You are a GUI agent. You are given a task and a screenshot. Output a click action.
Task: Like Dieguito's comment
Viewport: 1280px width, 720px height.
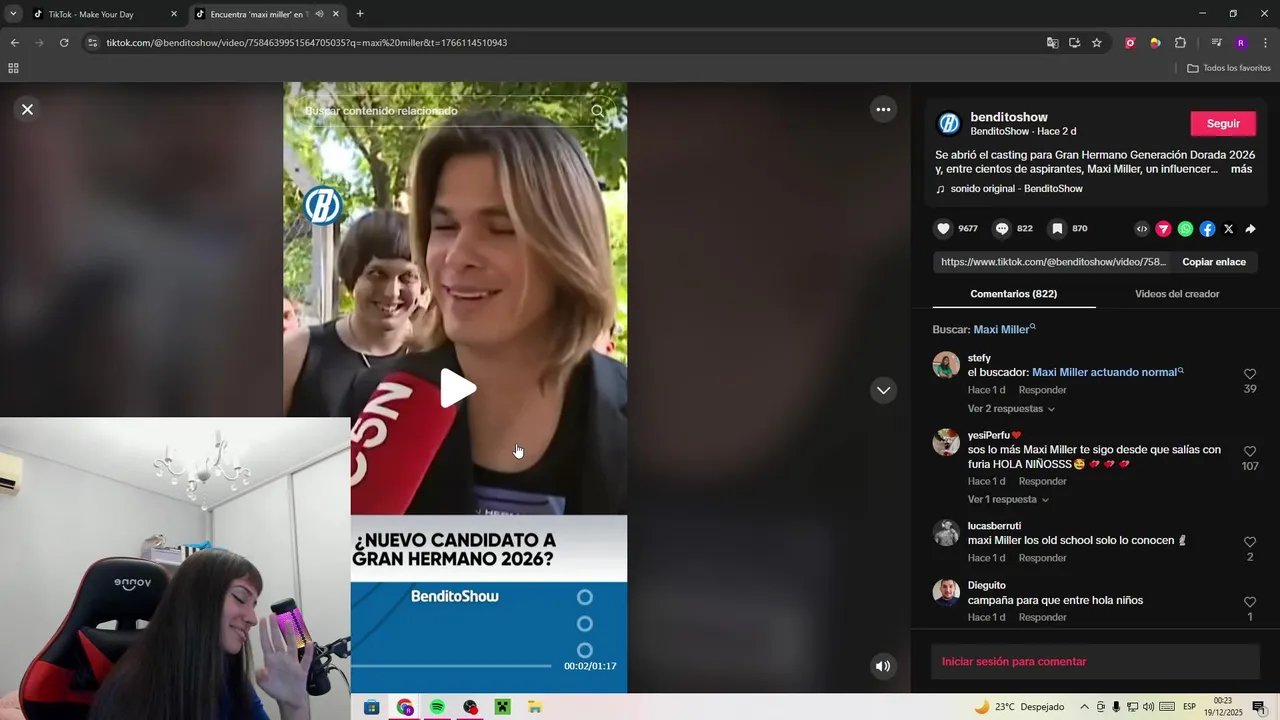(x=1249, y=602)
